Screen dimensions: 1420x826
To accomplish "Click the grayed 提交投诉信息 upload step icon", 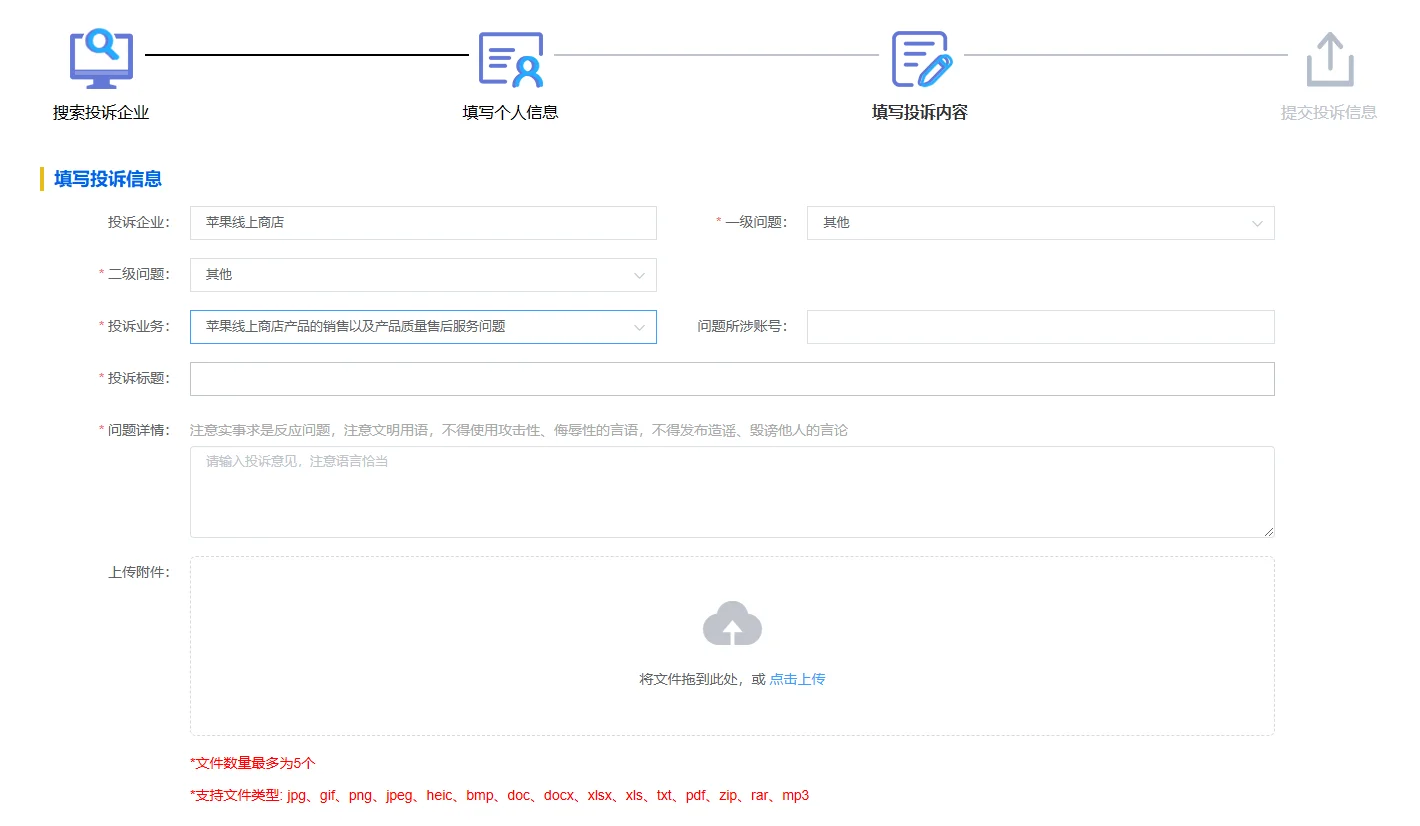I will (1330, 60).
